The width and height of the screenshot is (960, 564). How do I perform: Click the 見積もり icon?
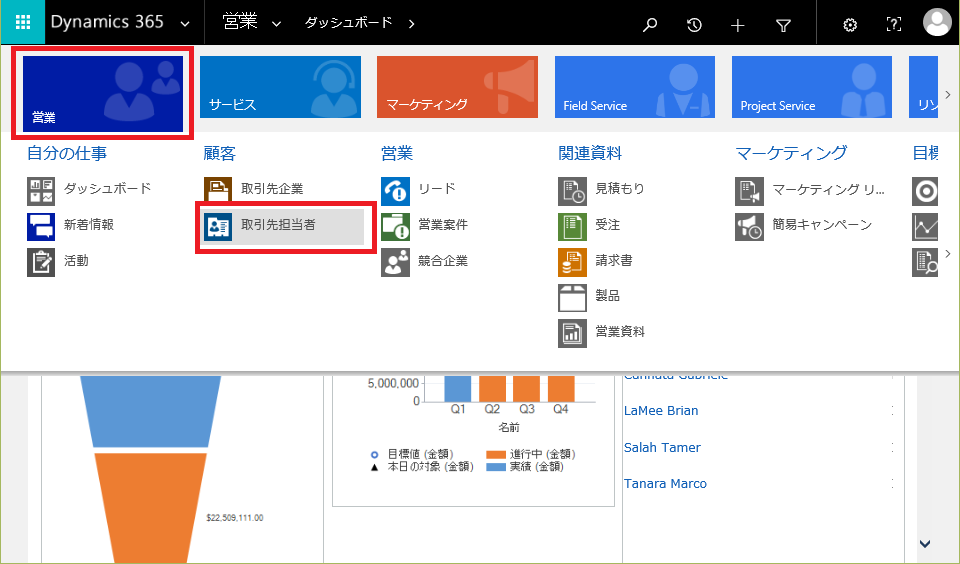pyautogui.click(x=572, y=191)
